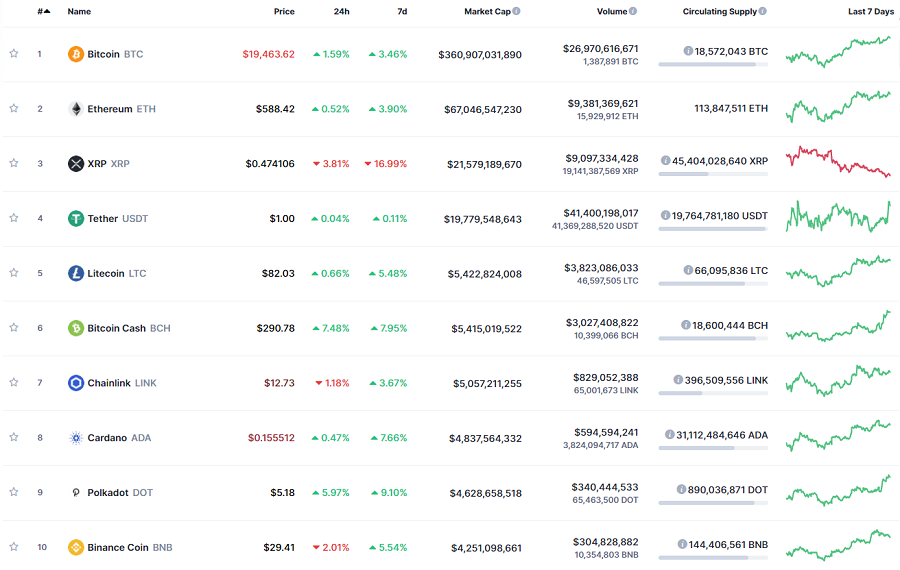Sort by rank number column header
The height and width of the screenshot is (570, 900).
click(44, 11)
